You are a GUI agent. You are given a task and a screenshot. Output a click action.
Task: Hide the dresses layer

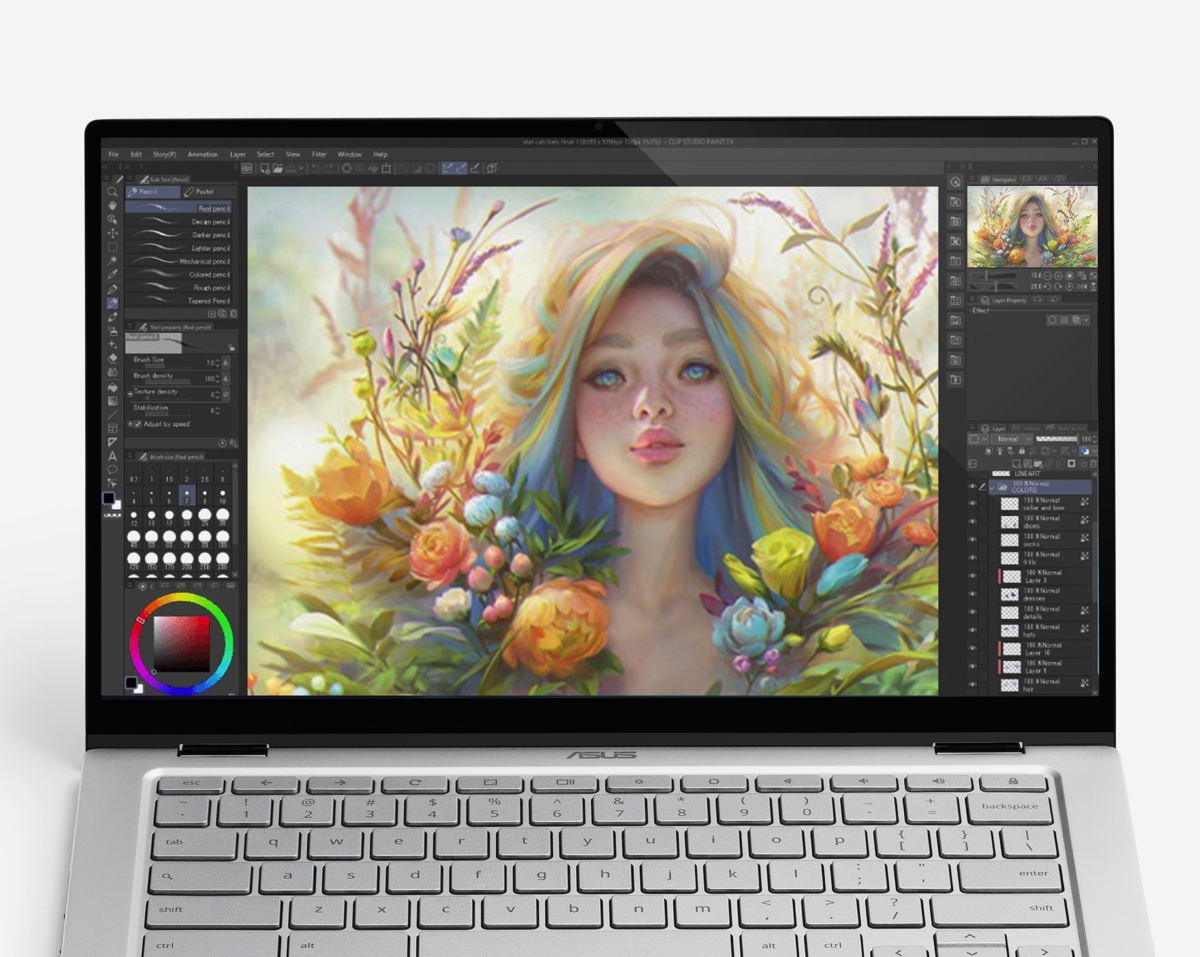click(x=972, y=594)
